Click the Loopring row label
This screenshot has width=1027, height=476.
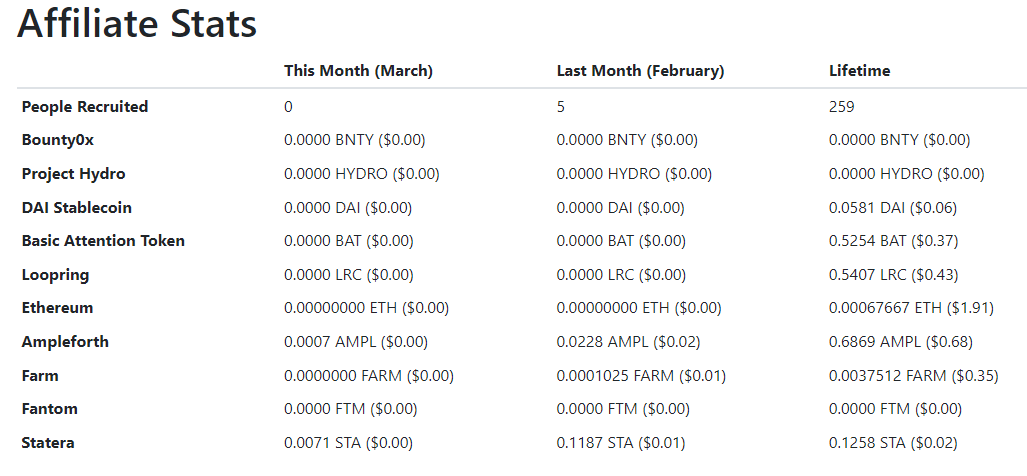tap(55, 275)
